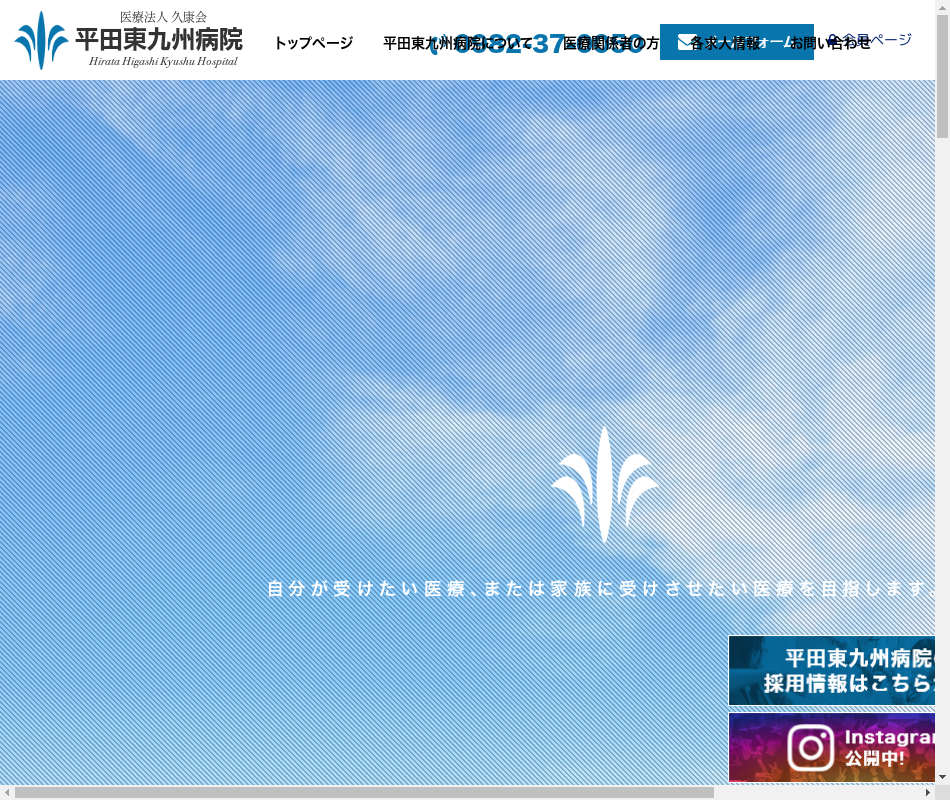Click the horizontal scrollbar thumb
The image size is (950, 800).
364,793
